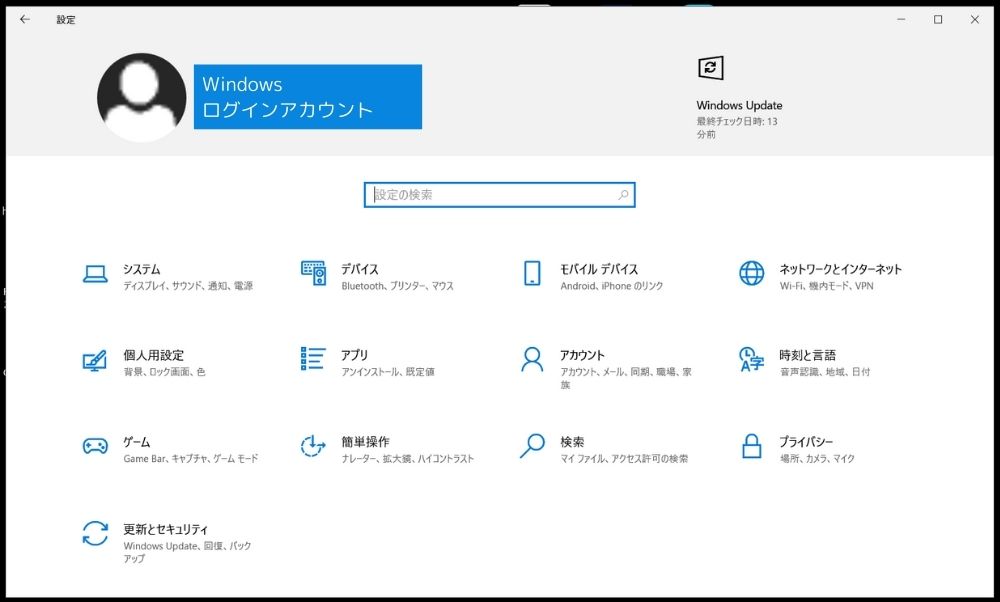Click the Wi-Fi、機内モード、VPN description
Image resolution: width=1000 pixels, height=602 pixels.
tap(827, 286)
